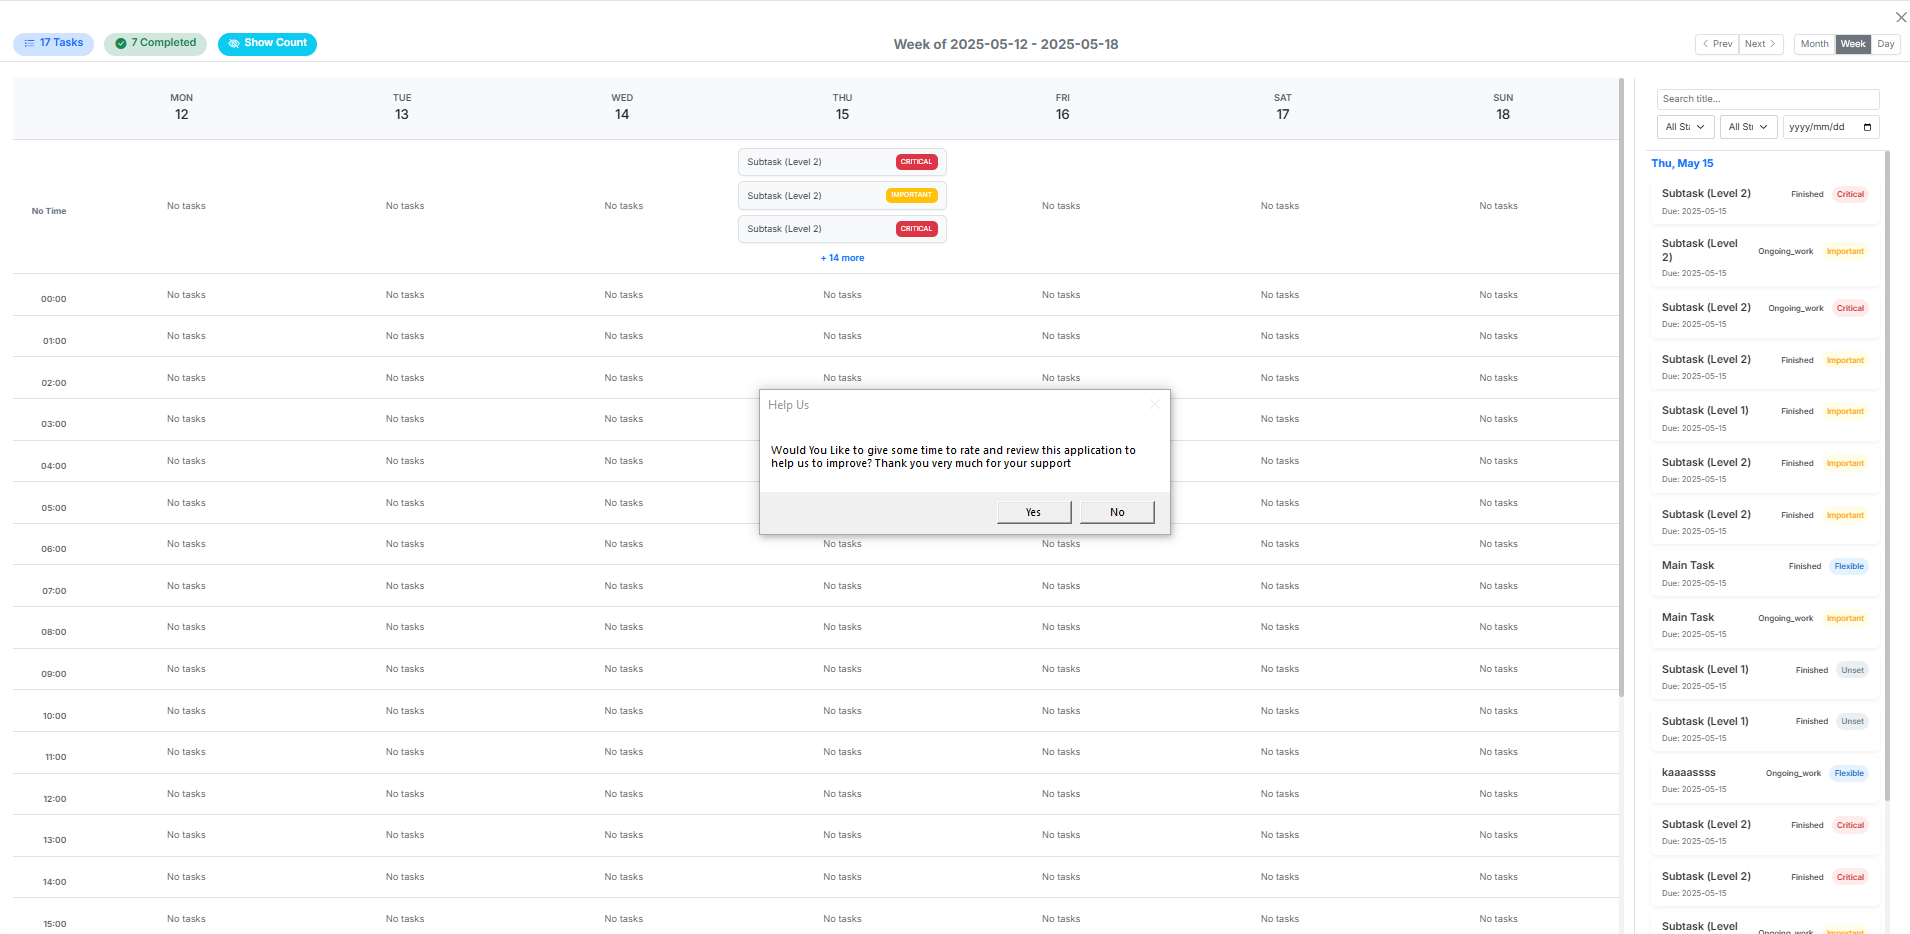This screenshot has width=1910, height=934.
Task: Click the first CRITICAL badge on Thursday
Action: [916, 162]
